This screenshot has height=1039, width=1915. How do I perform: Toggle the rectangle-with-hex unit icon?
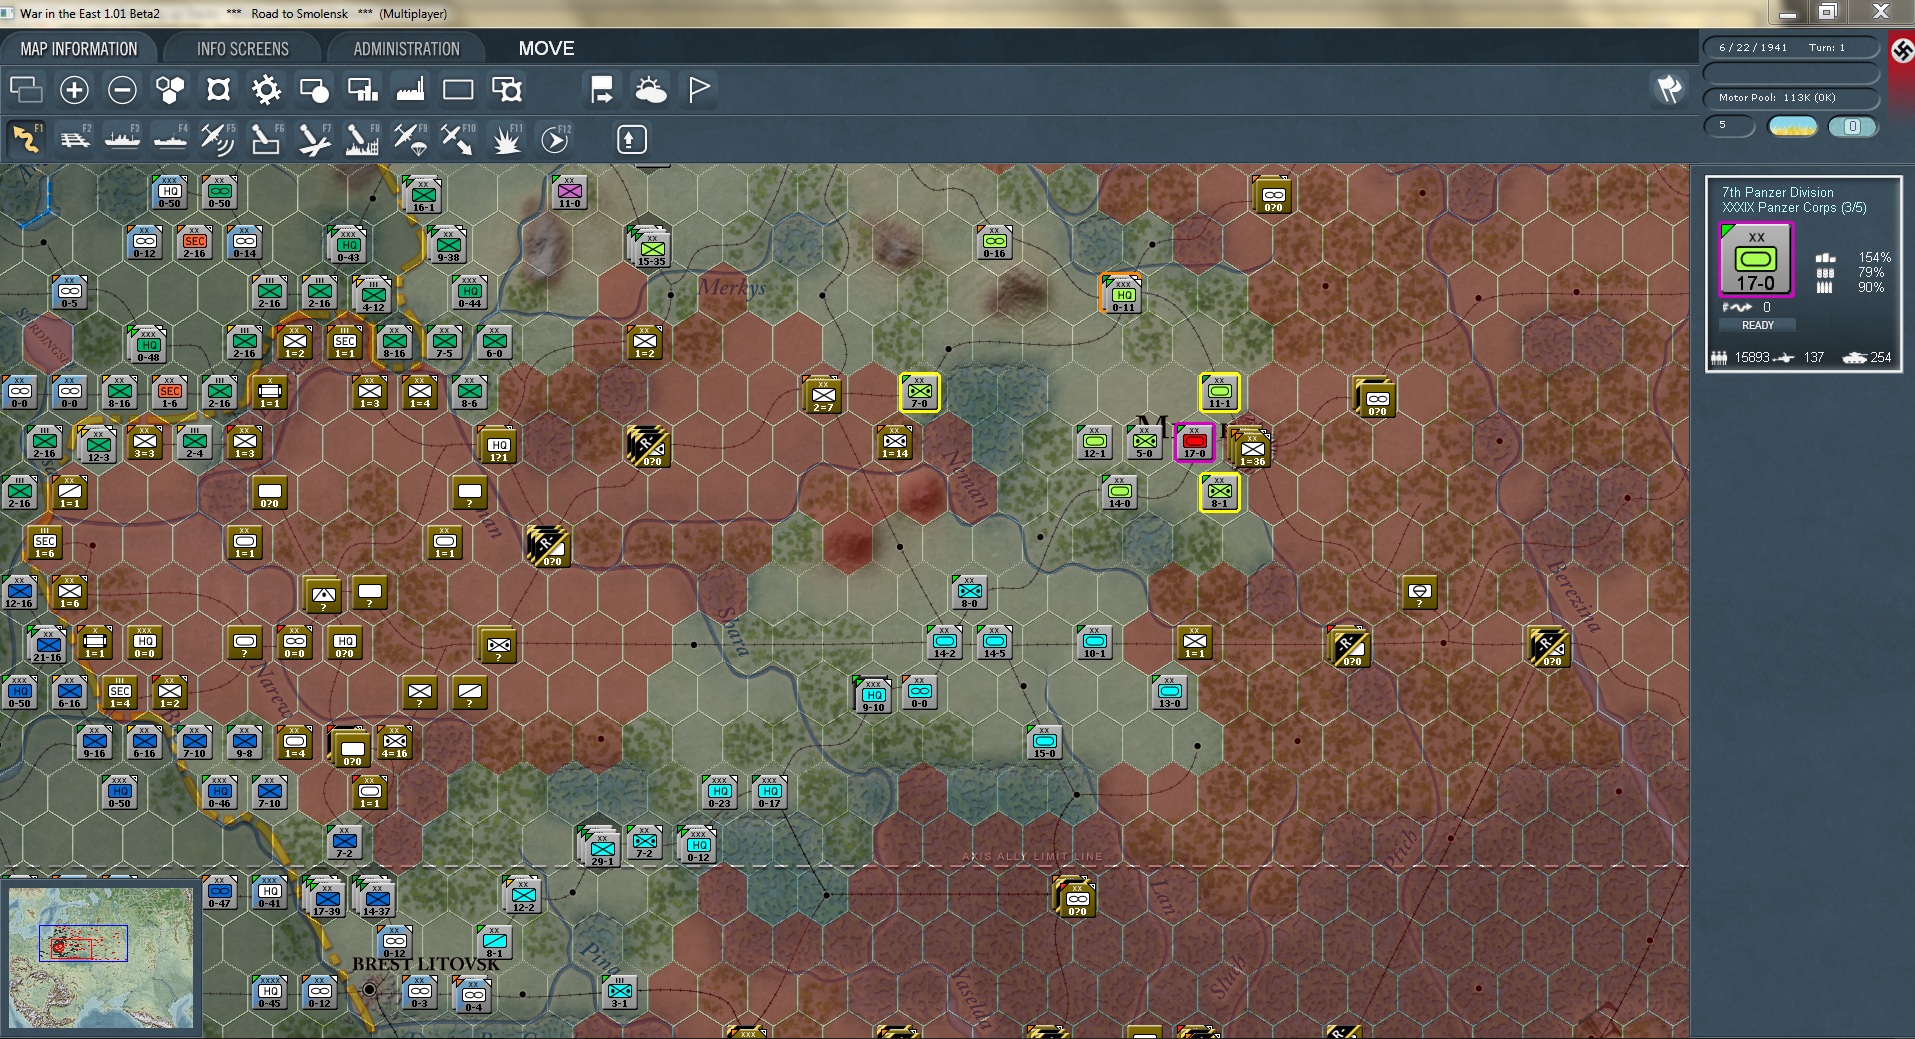pos(507,90)
